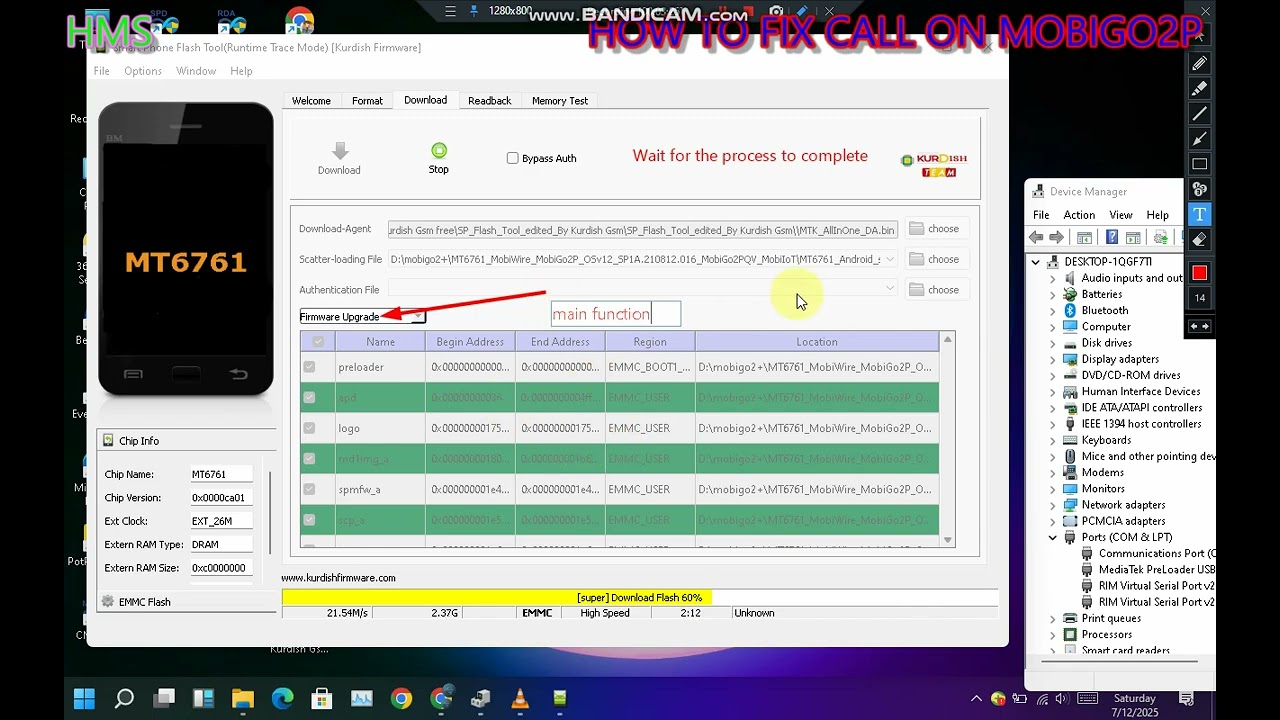Click the Scatter-loading File path field

643,259
